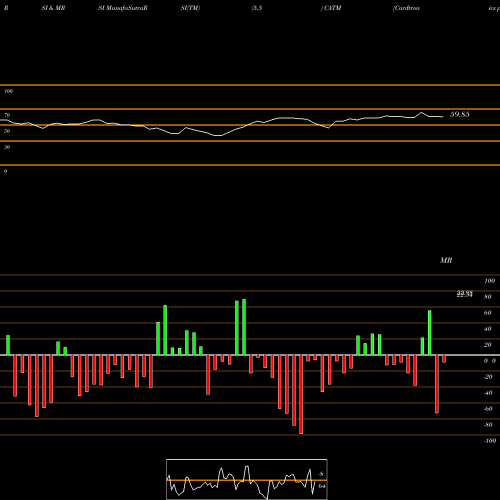Click the MR axis label 60
The image size is (500, 500).
(488, 313)
